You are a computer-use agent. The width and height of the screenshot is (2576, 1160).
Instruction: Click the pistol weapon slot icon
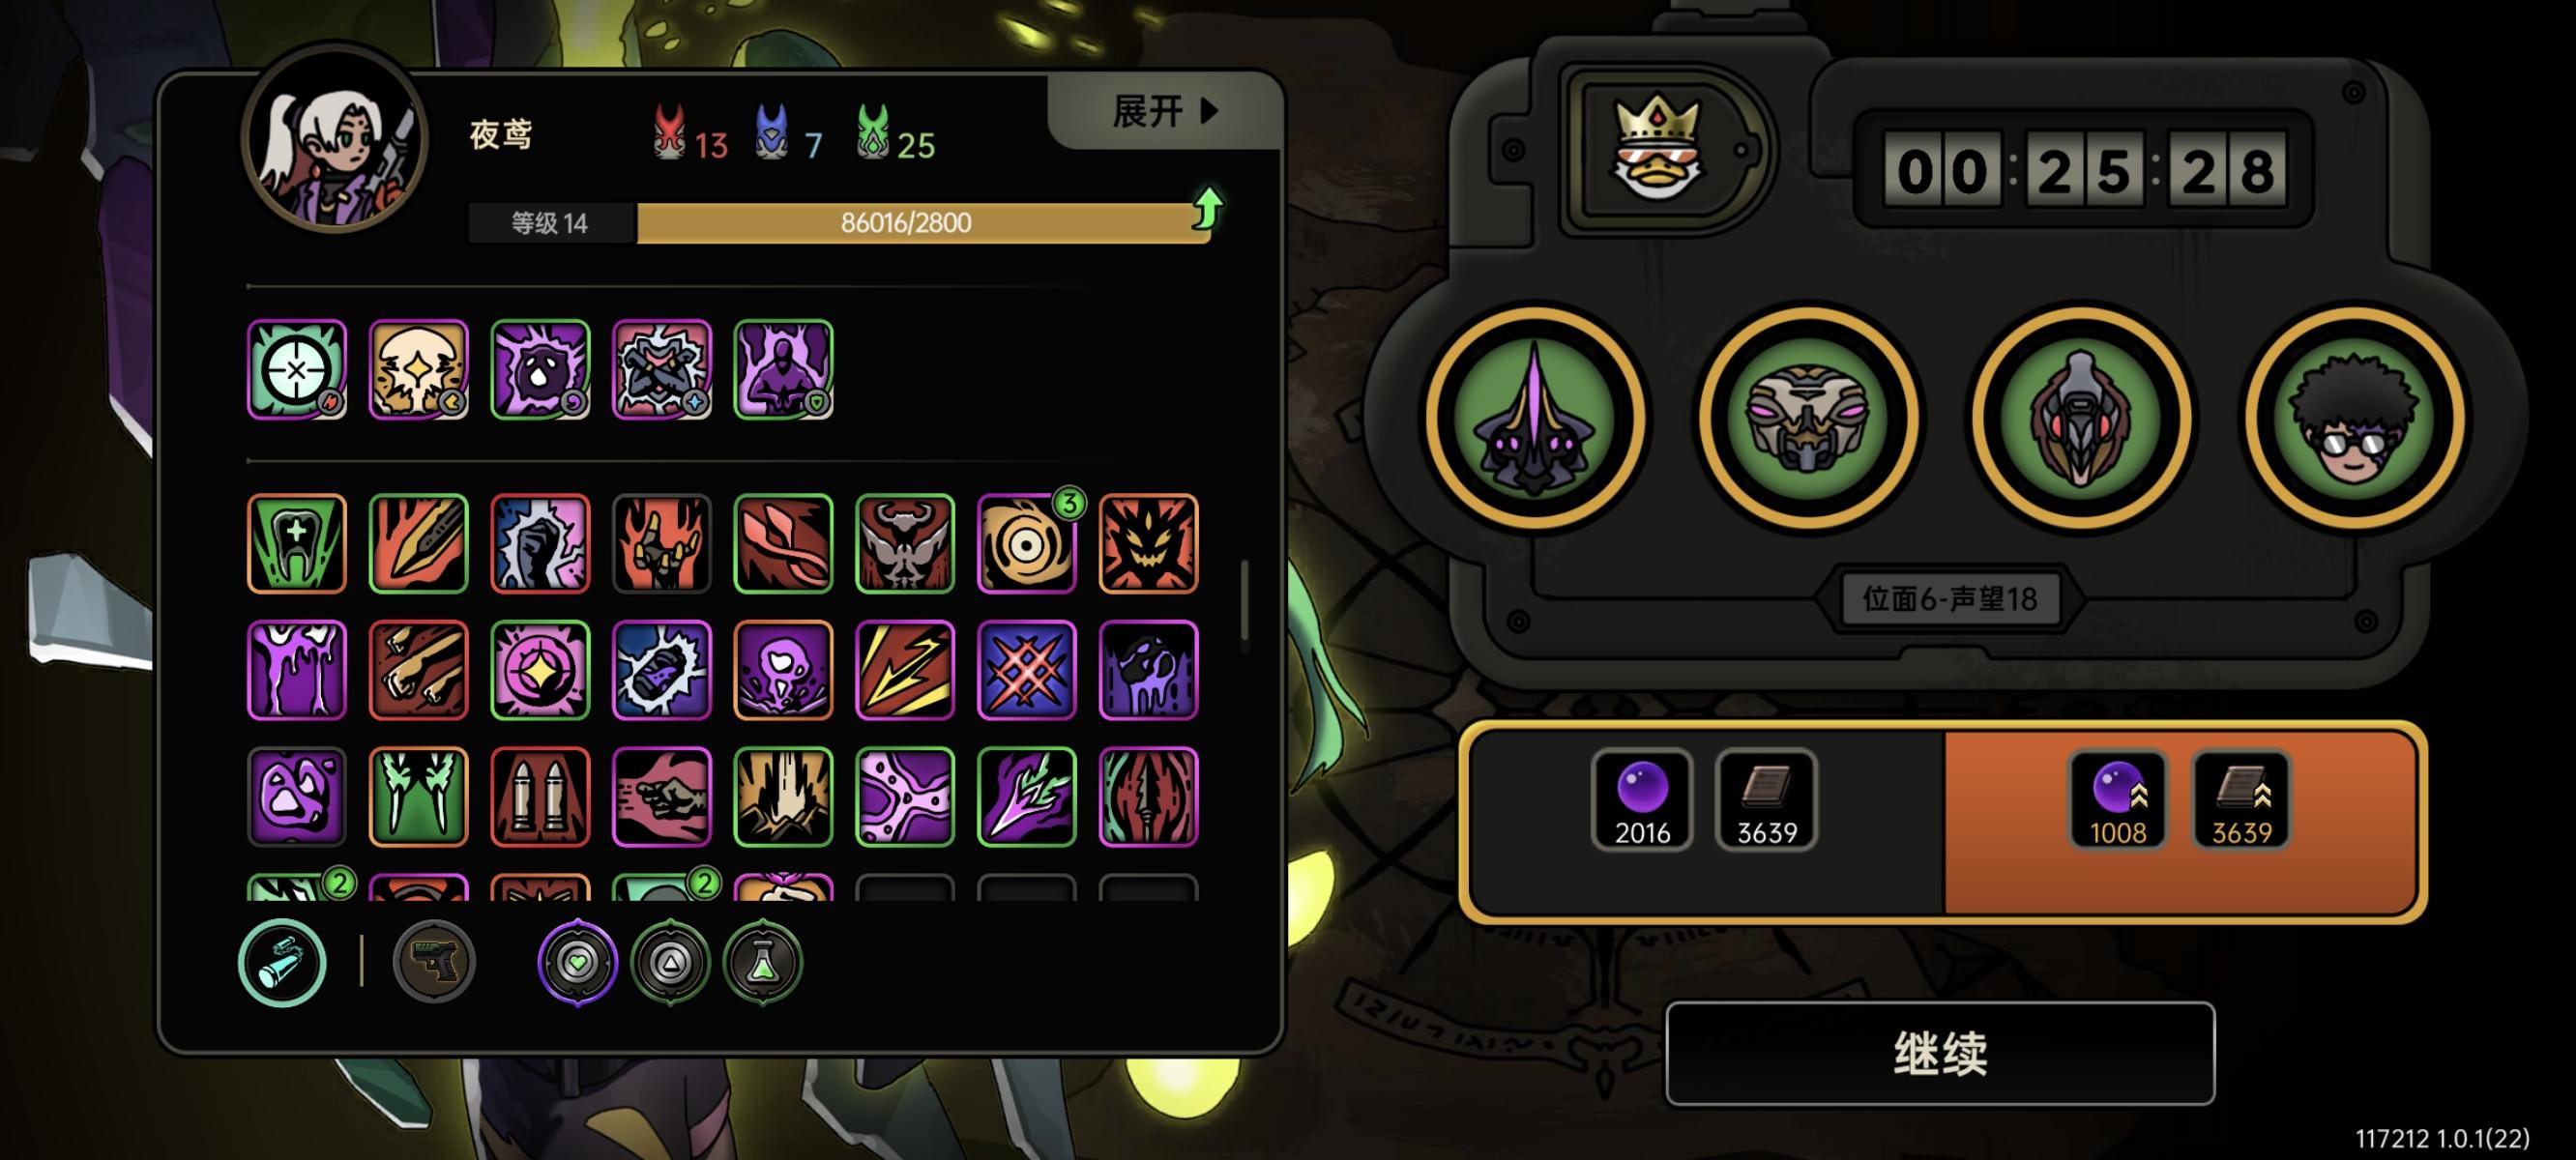(434, 962)
